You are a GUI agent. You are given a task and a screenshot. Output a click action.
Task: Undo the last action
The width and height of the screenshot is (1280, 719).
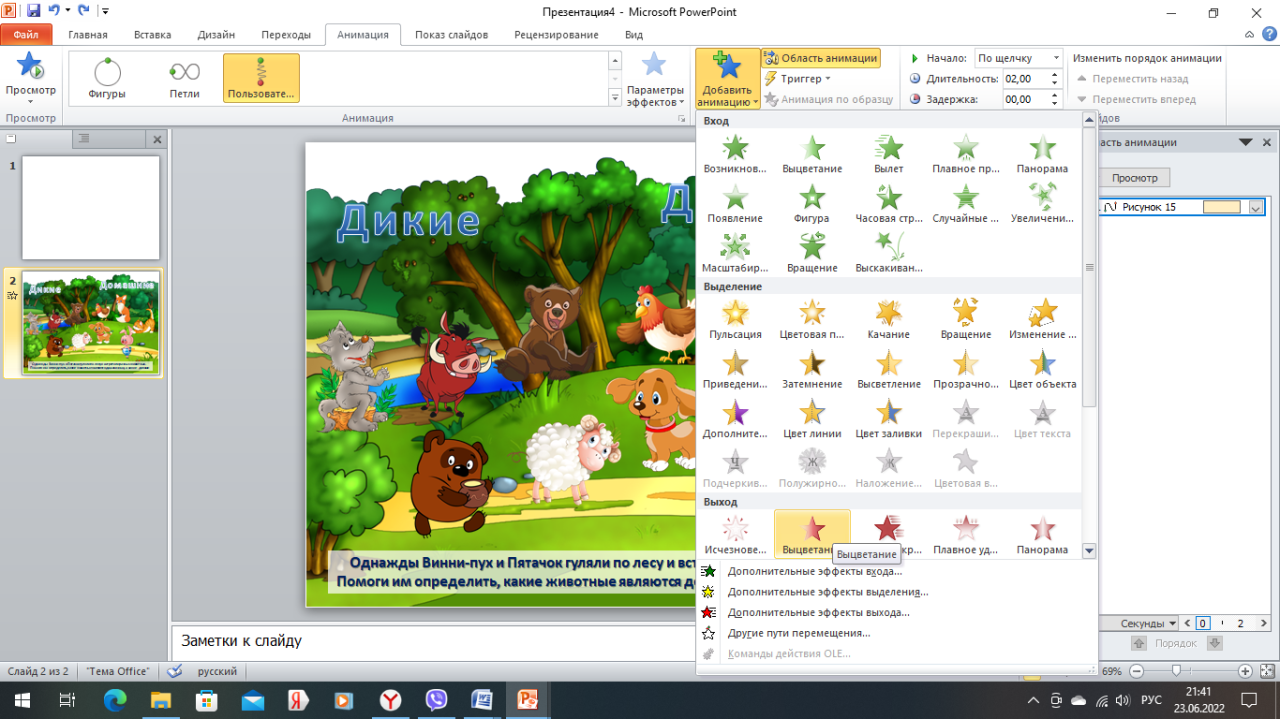(54, 11)
